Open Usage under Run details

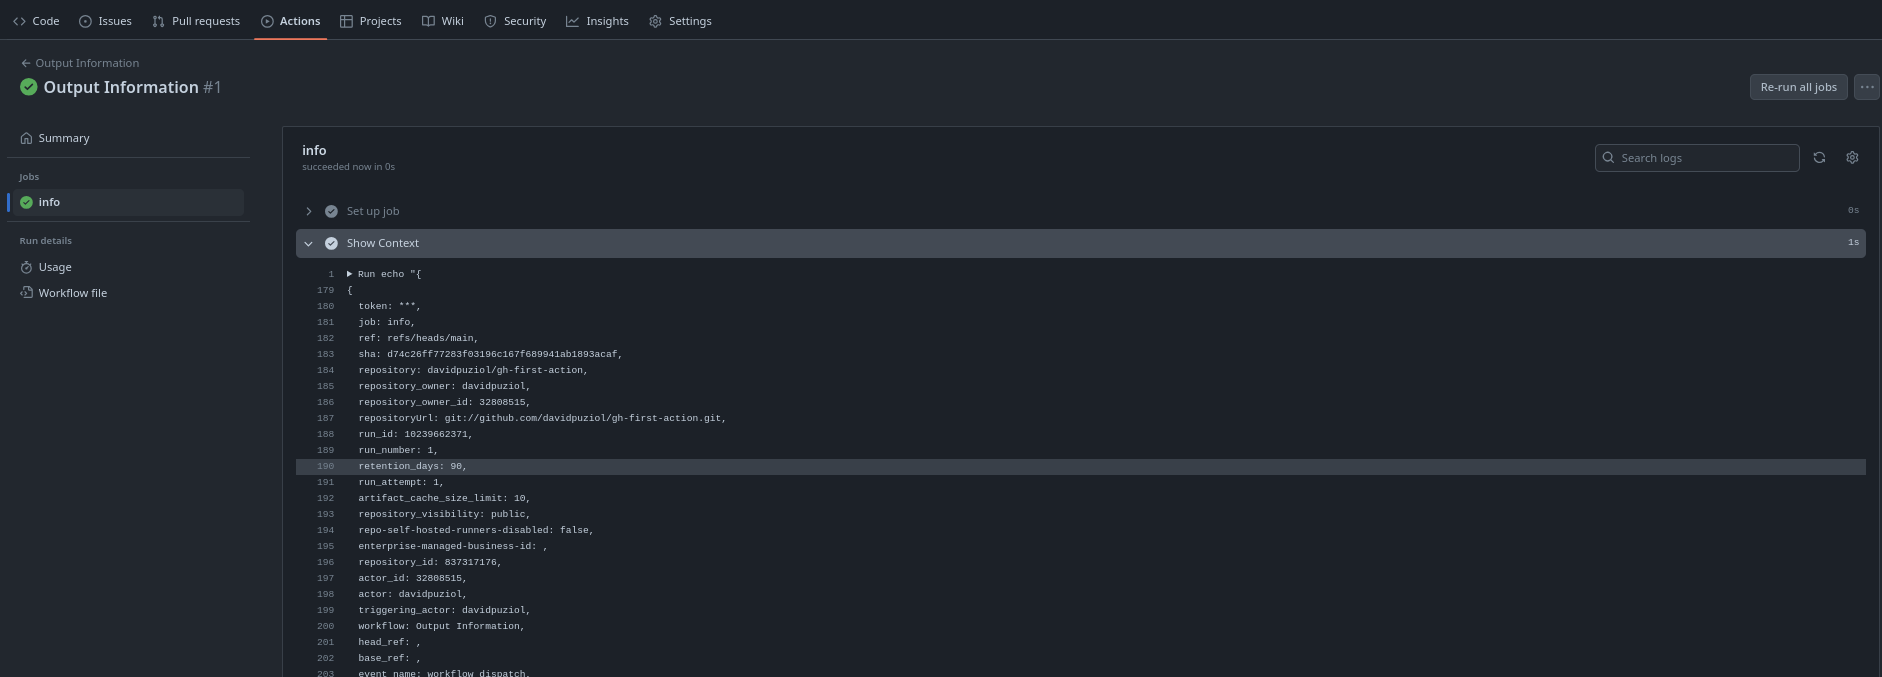(56, 266)
